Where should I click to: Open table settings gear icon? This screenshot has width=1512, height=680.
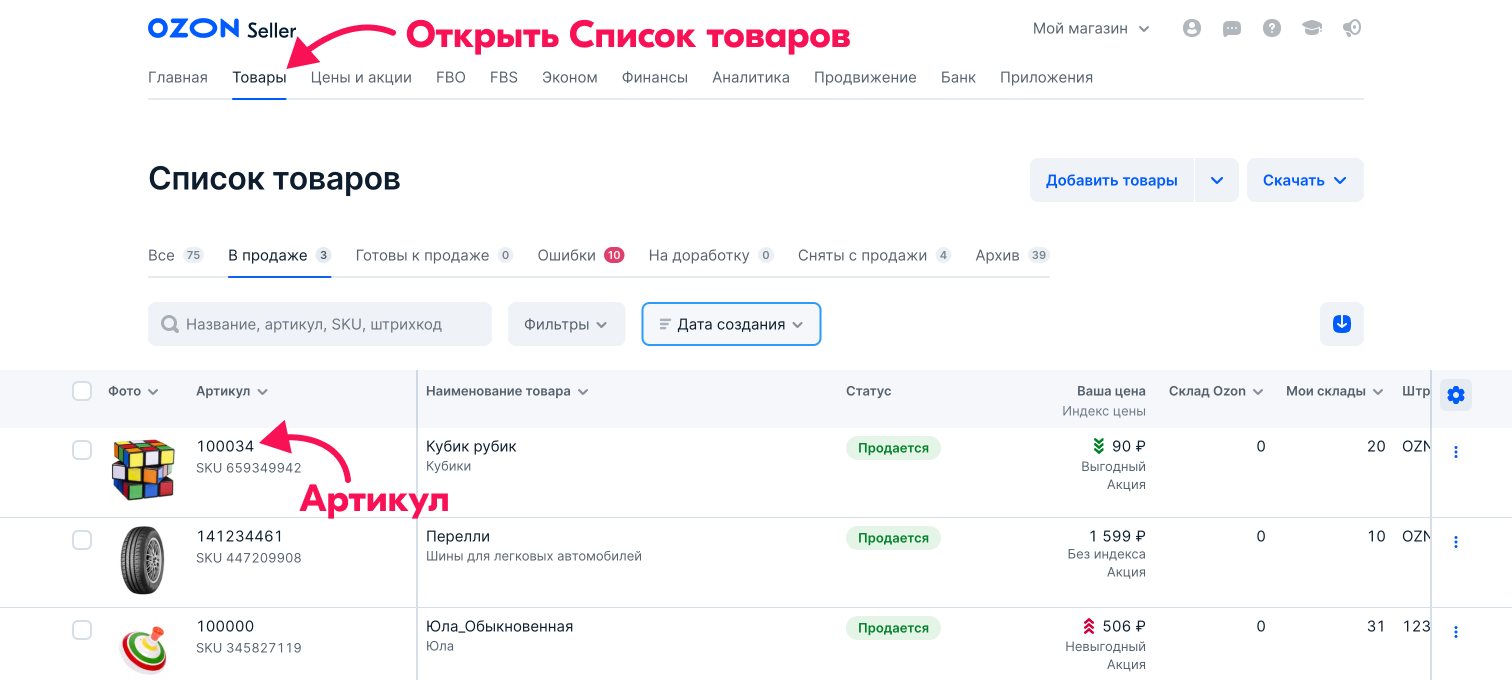[1456, 395]
